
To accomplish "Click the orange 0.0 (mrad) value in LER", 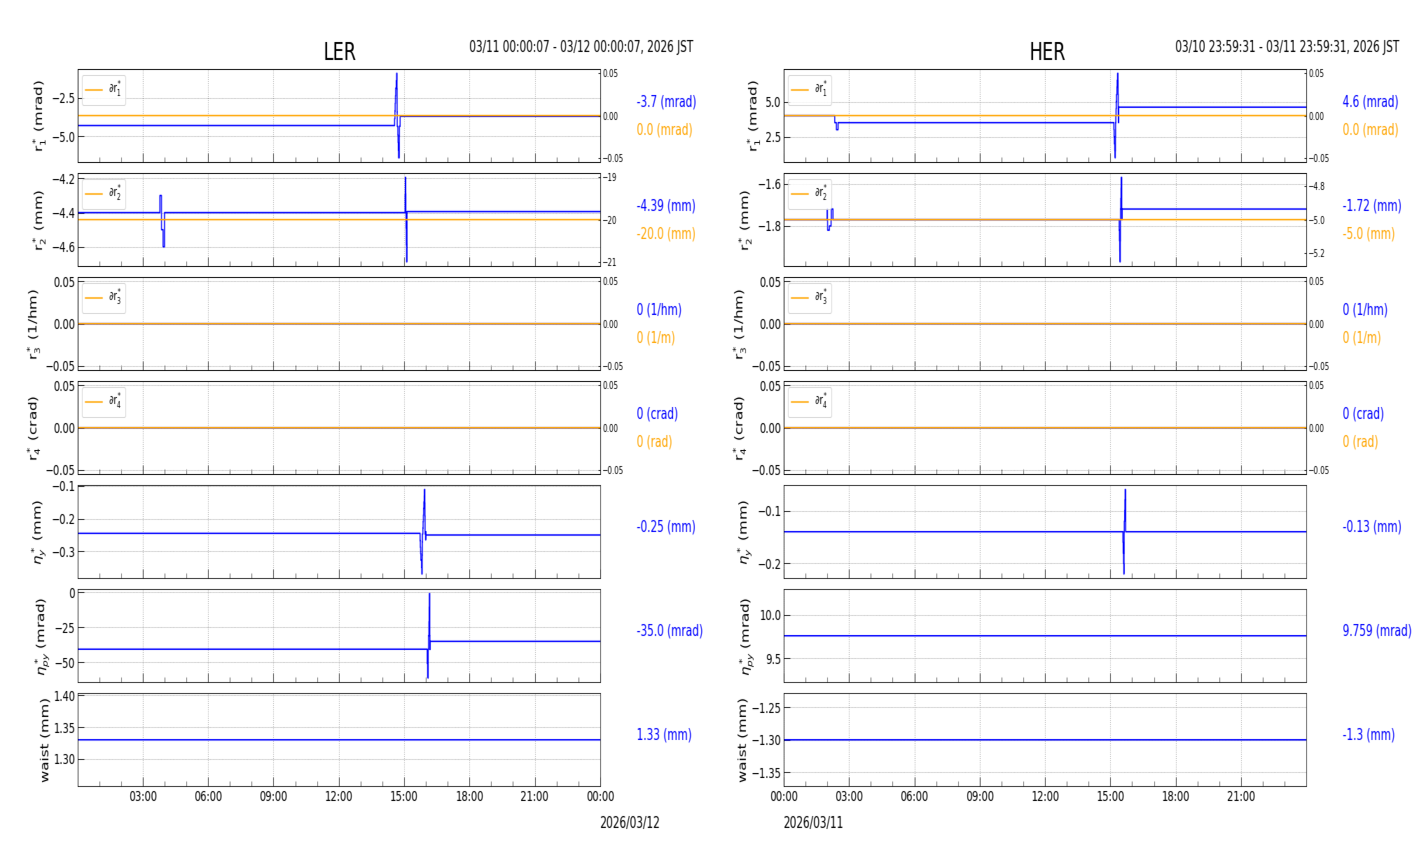I will (664, 130).
